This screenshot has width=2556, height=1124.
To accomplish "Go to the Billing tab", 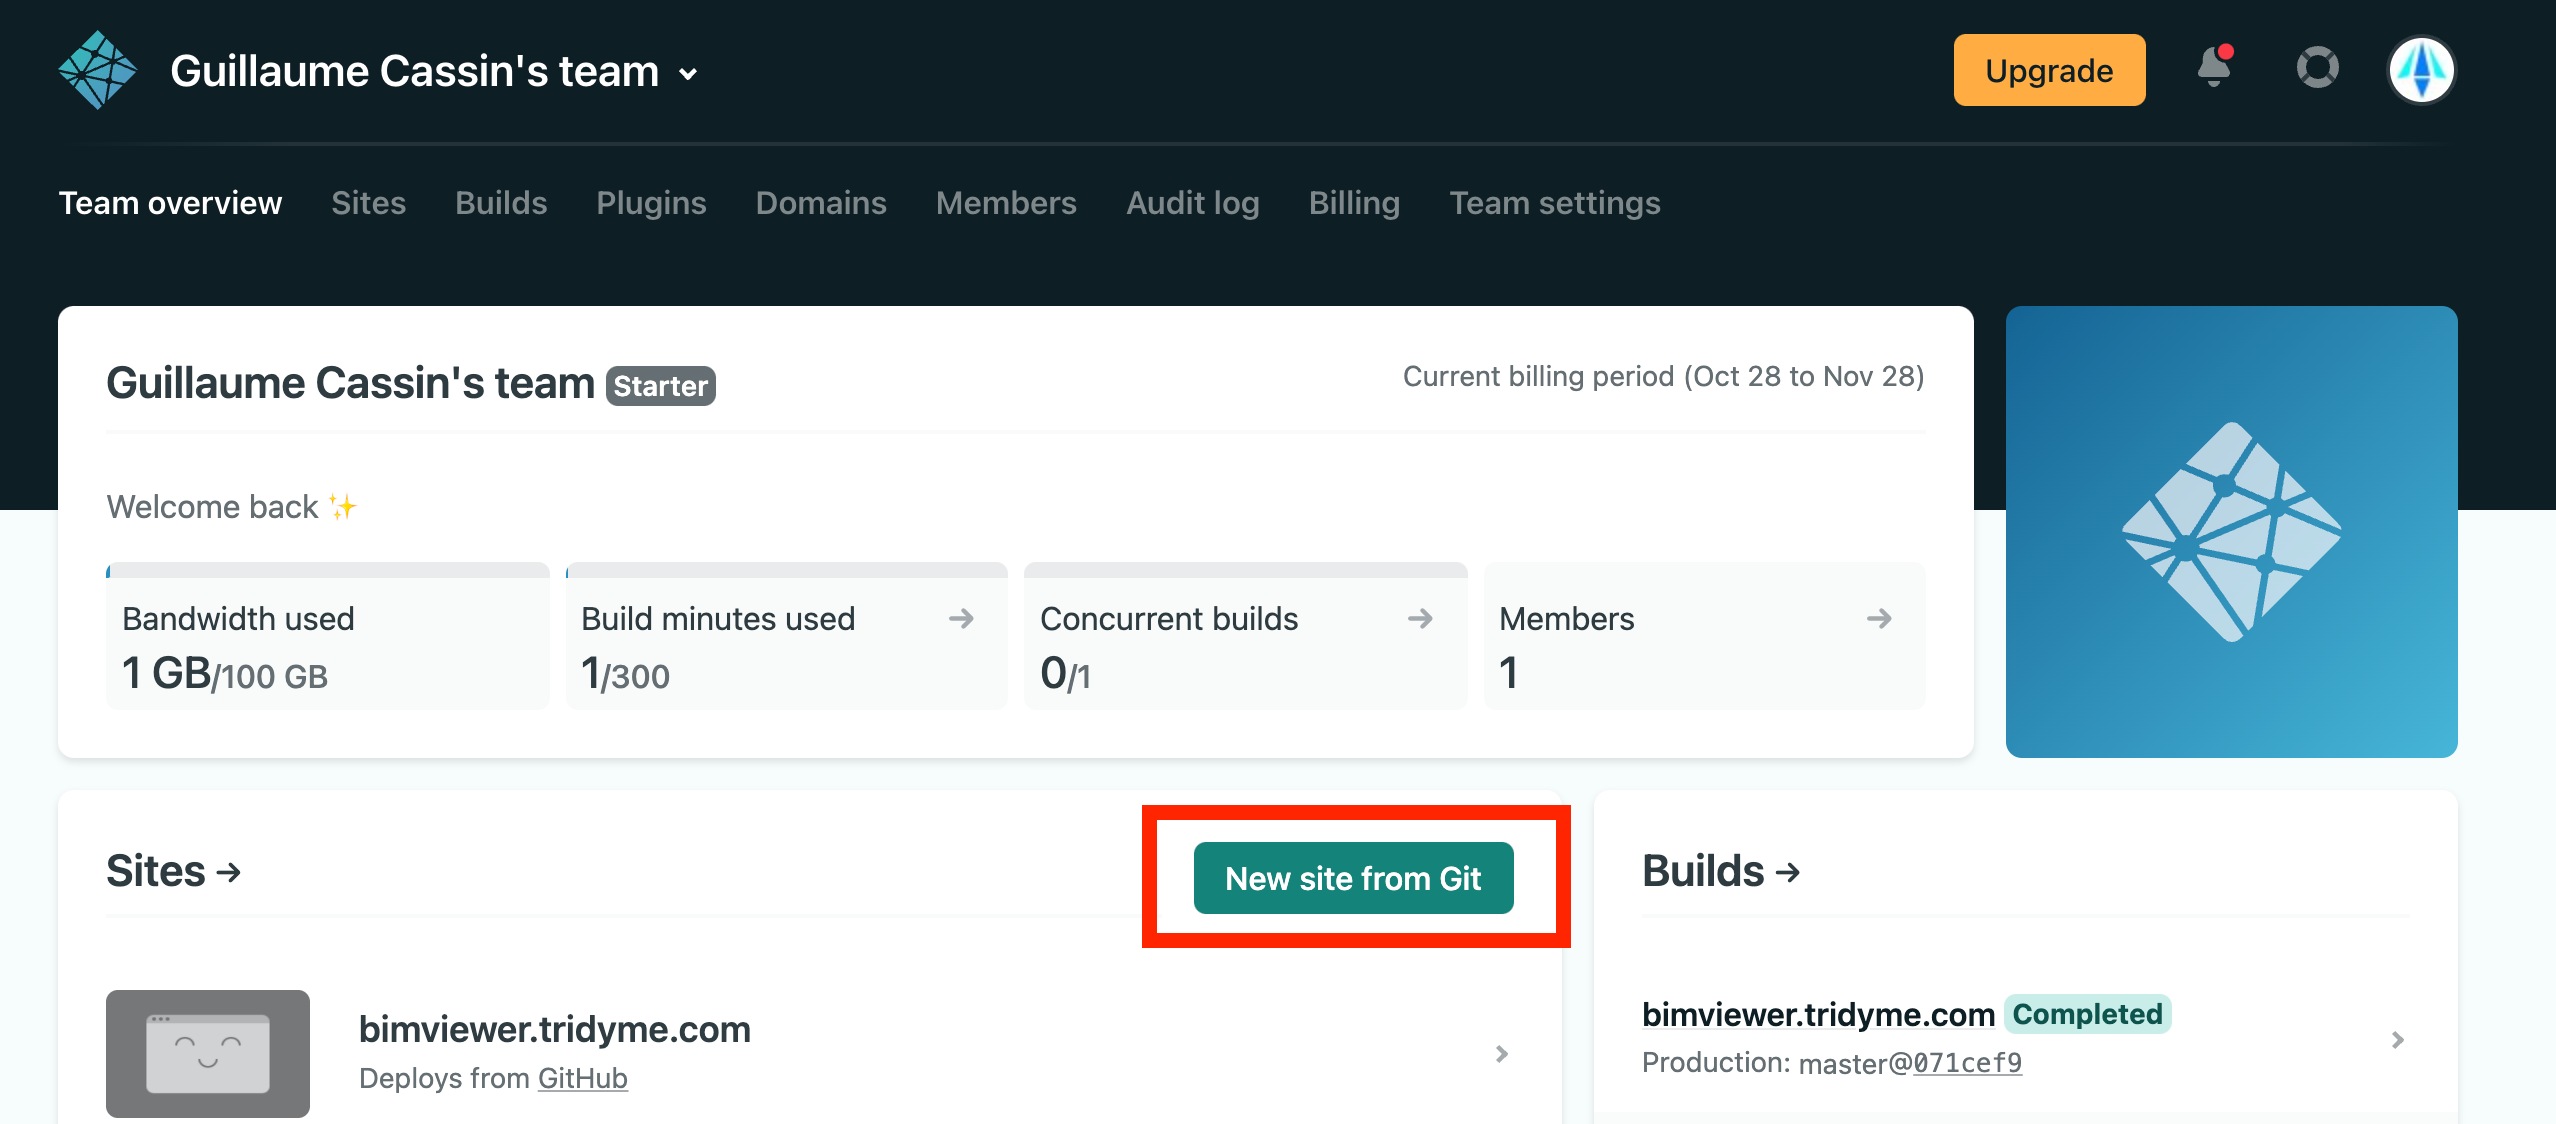I will coord(1354,203).
